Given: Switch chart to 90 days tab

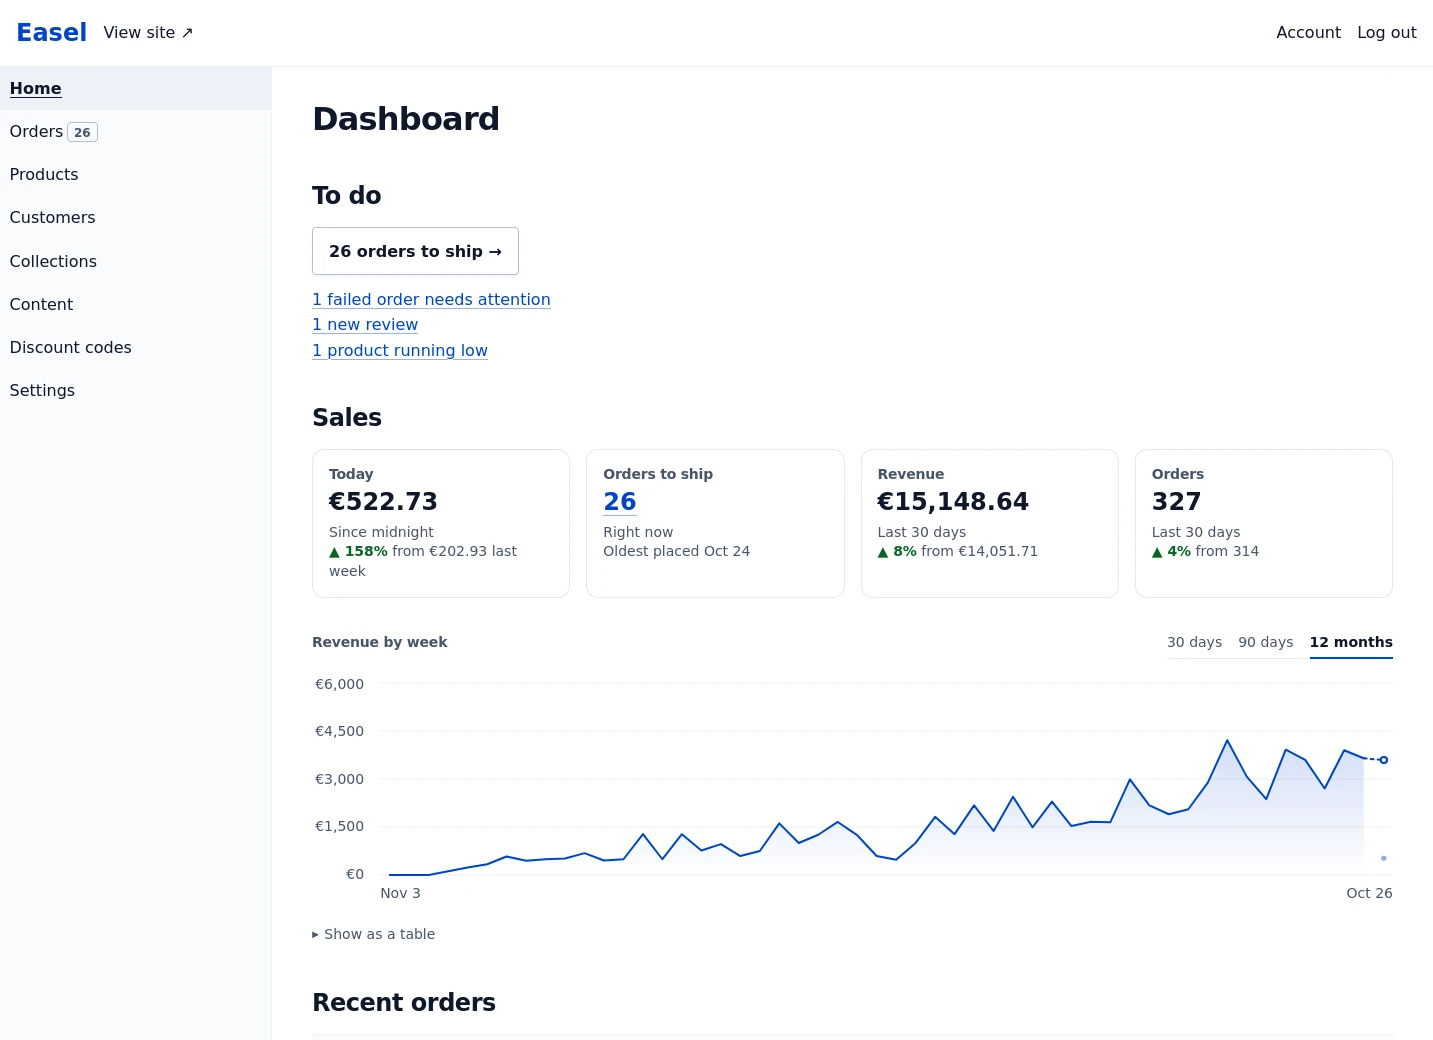Looking at the screenshot, I should click(x=1265, y=642).
